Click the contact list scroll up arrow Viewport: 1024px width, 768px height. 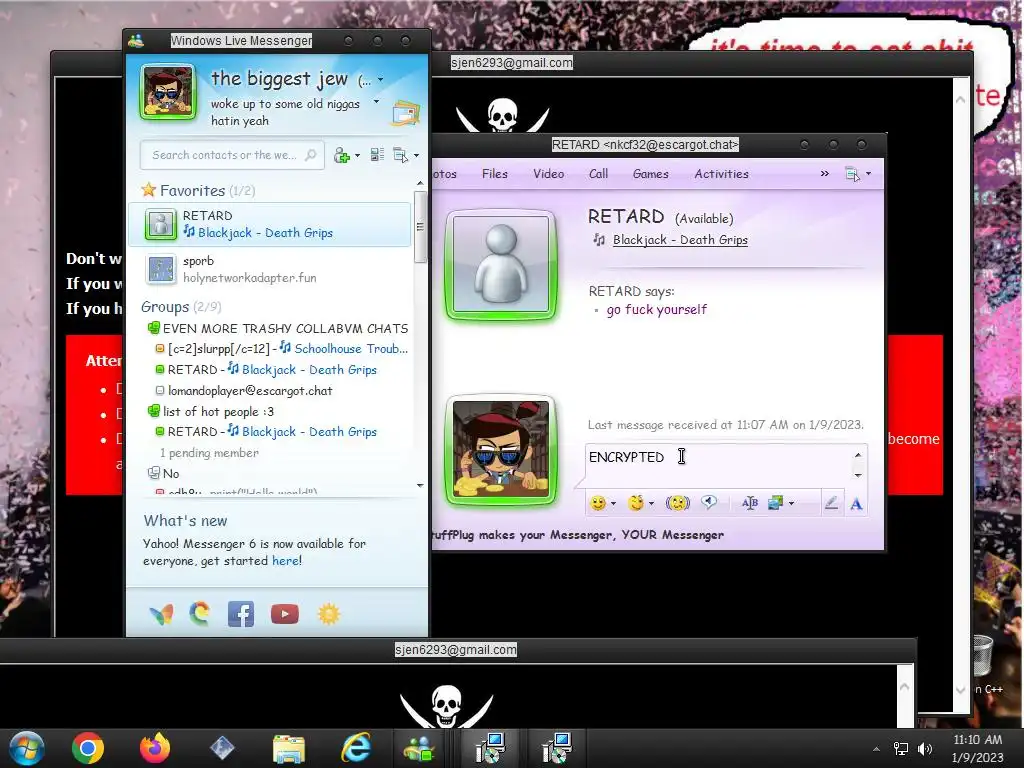420,184
